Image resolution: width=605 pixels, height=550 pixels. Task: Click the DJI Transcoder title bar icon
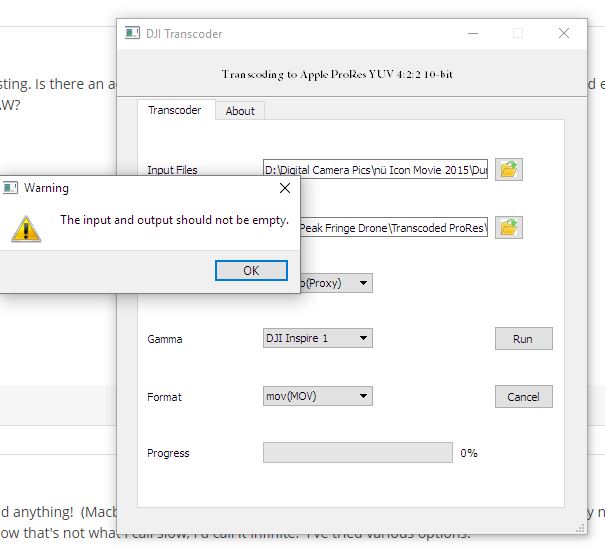[132, 33]
